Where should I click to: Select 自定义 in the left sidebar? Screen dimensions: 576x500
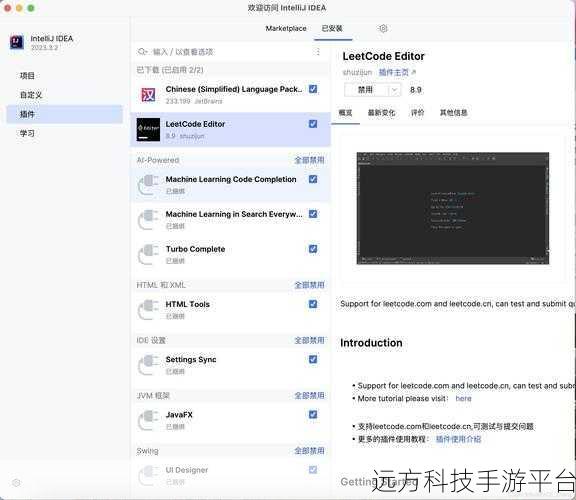pyautogui.click(x=65, y=95)
